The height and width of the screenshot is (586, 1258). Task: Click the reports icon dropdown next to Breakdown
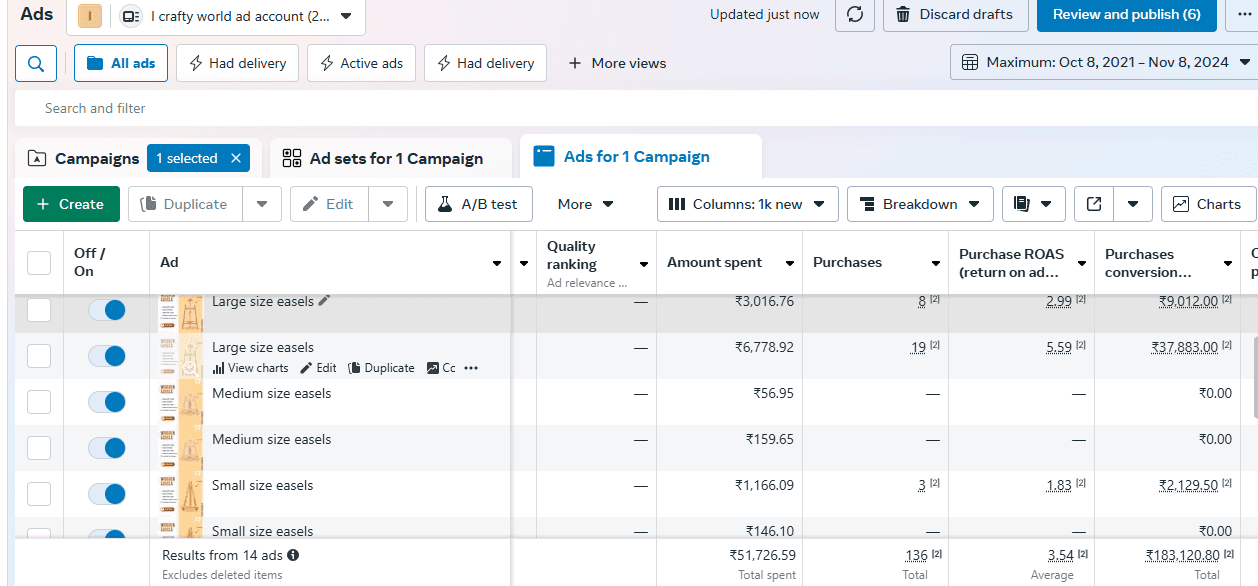tap(1034, 204)
